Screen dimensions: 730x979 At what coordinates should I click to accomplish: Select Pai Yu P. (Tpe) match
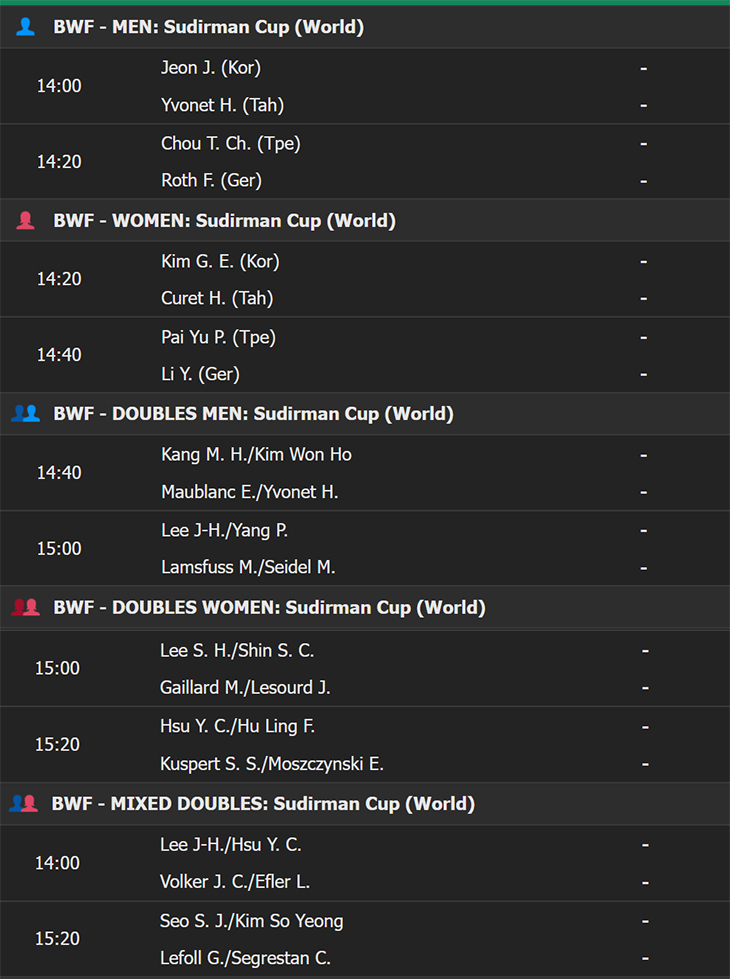point(365,355)
